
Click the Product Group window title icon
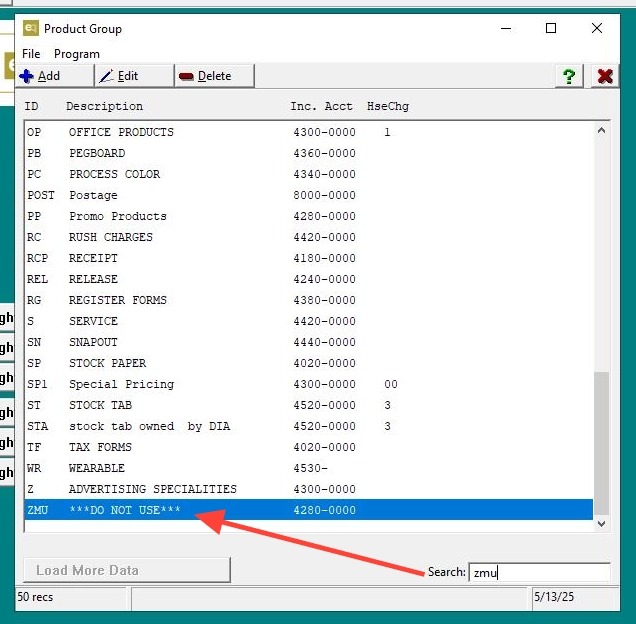click(x=31, y=28)
